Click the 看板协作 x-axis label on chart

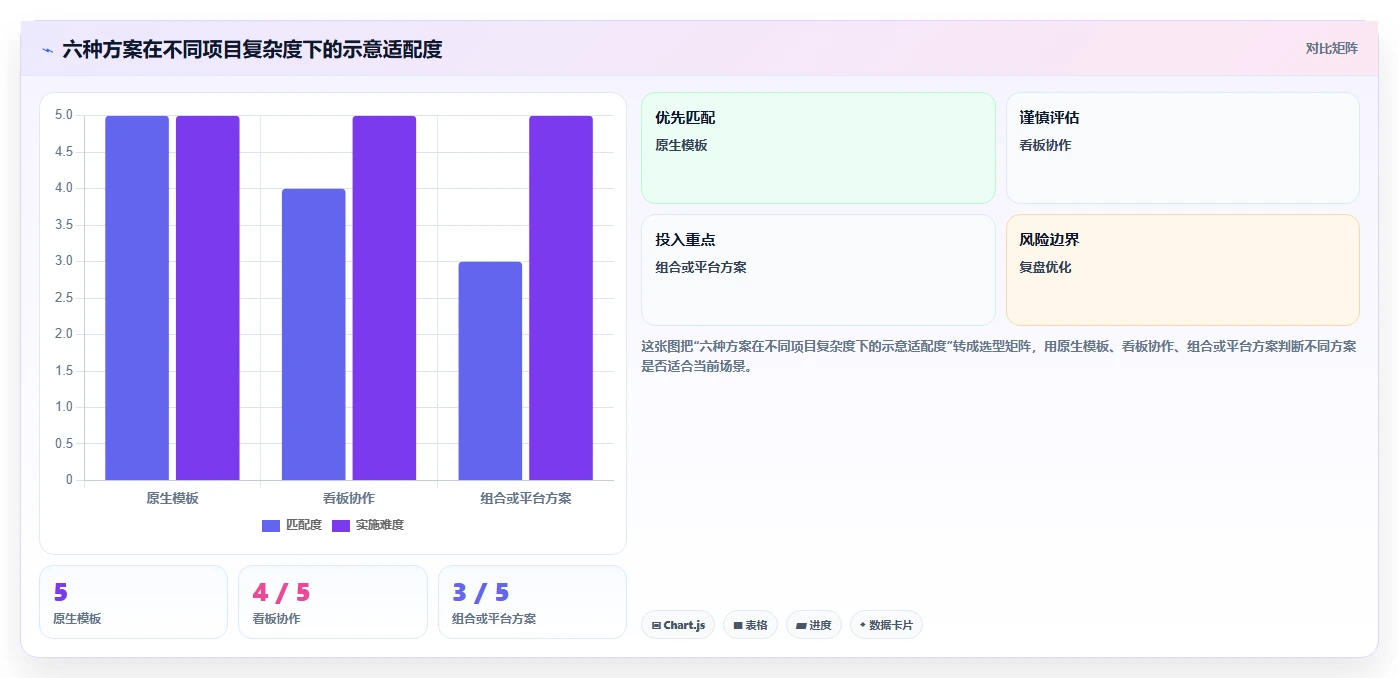pyautogui.click(x=349, y=498)
